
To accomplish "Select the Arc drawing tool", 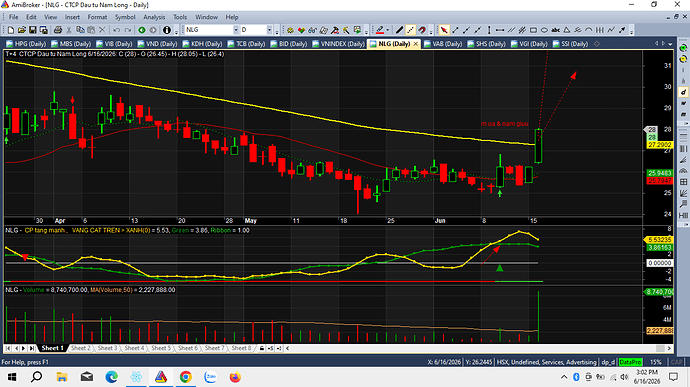I will coord(589,30).
